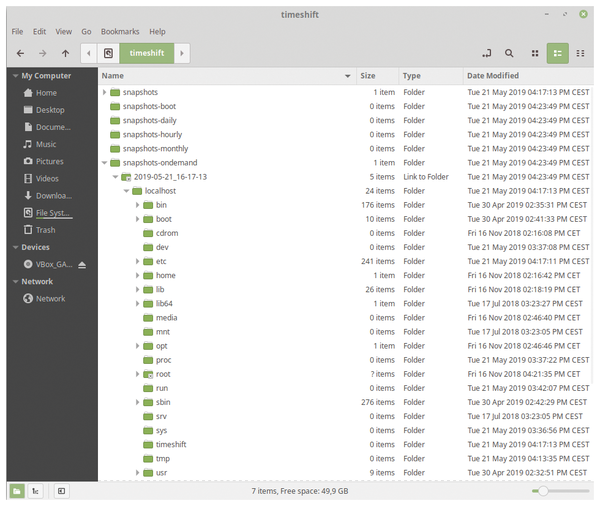Navigate up to the parent folder

[65, 53]
